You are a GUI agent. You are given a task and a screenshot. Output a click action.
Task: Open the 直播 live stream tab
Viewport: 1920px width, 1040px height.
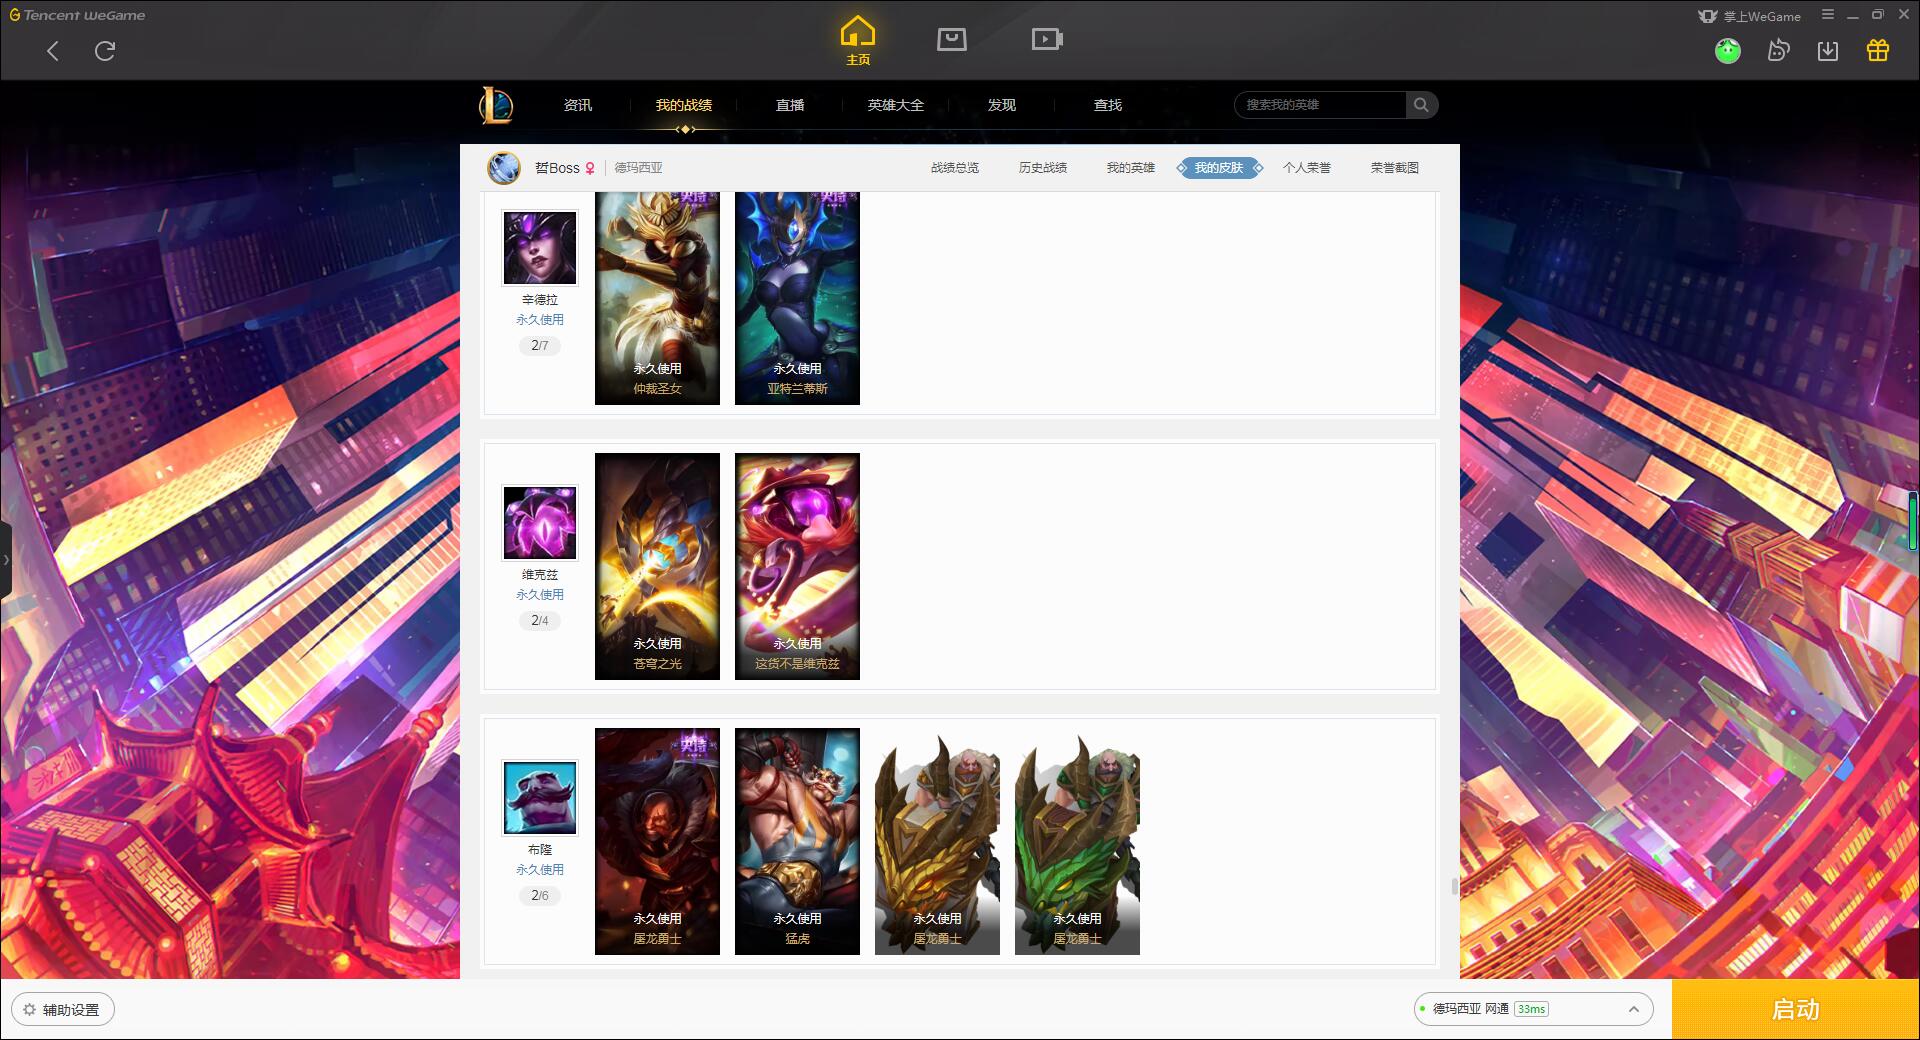pyautogui.click(x=790, y=105)
